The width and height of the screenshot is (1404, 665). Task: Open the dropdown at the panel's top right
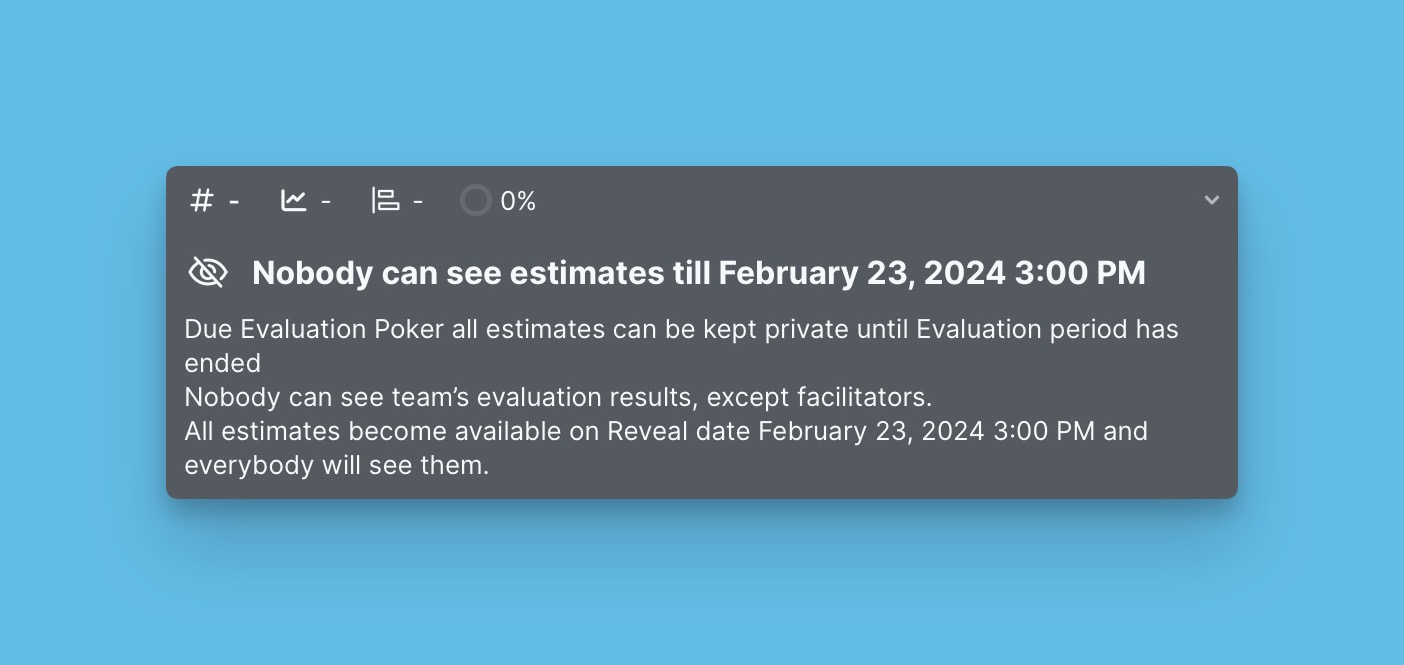point(1212,200)
